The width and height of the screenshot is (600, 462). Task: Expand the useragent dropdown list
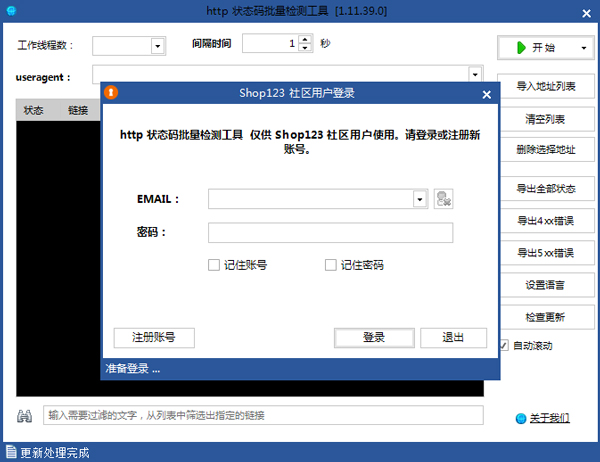(x=476, y=74)
